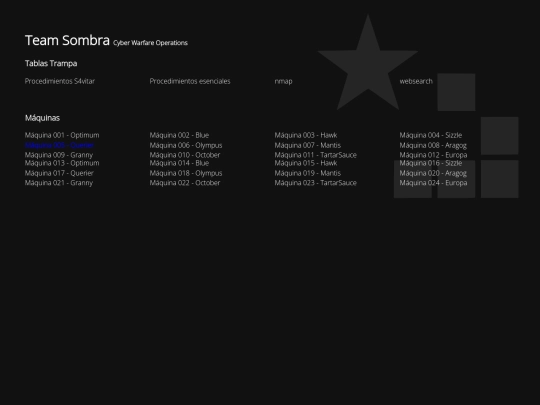Screen dimensions: 540x405
Task: Click the Máquinas section heading
Action: (42, 118)
